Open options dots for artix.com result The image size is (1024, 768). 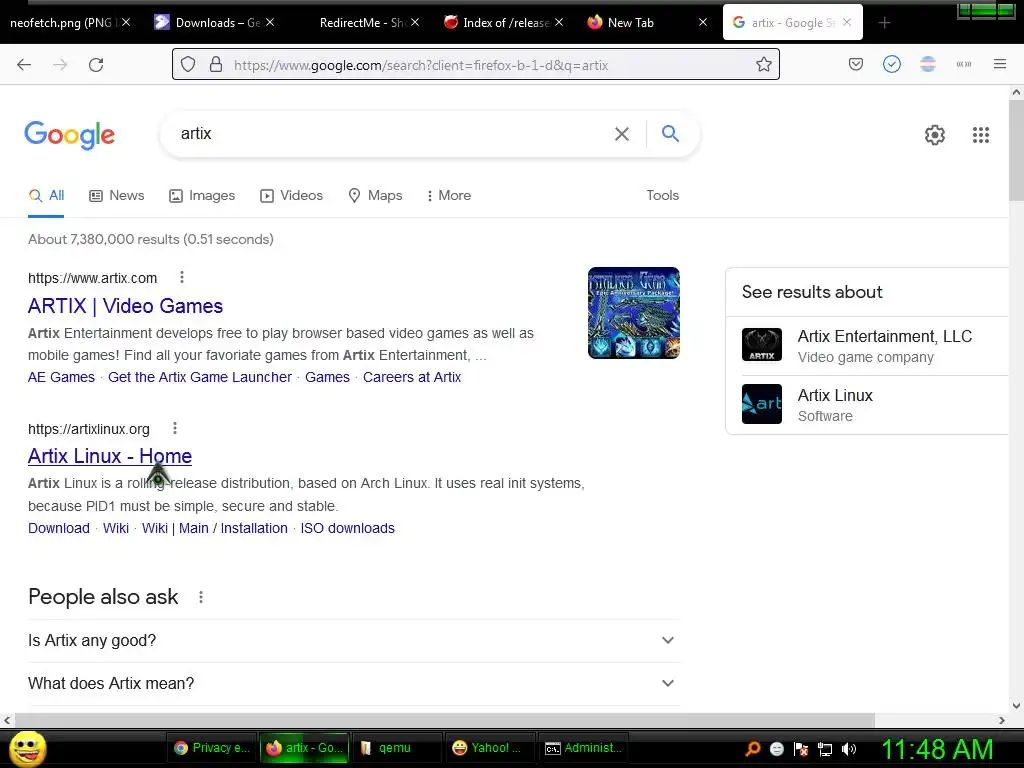[x=182, y=278]
